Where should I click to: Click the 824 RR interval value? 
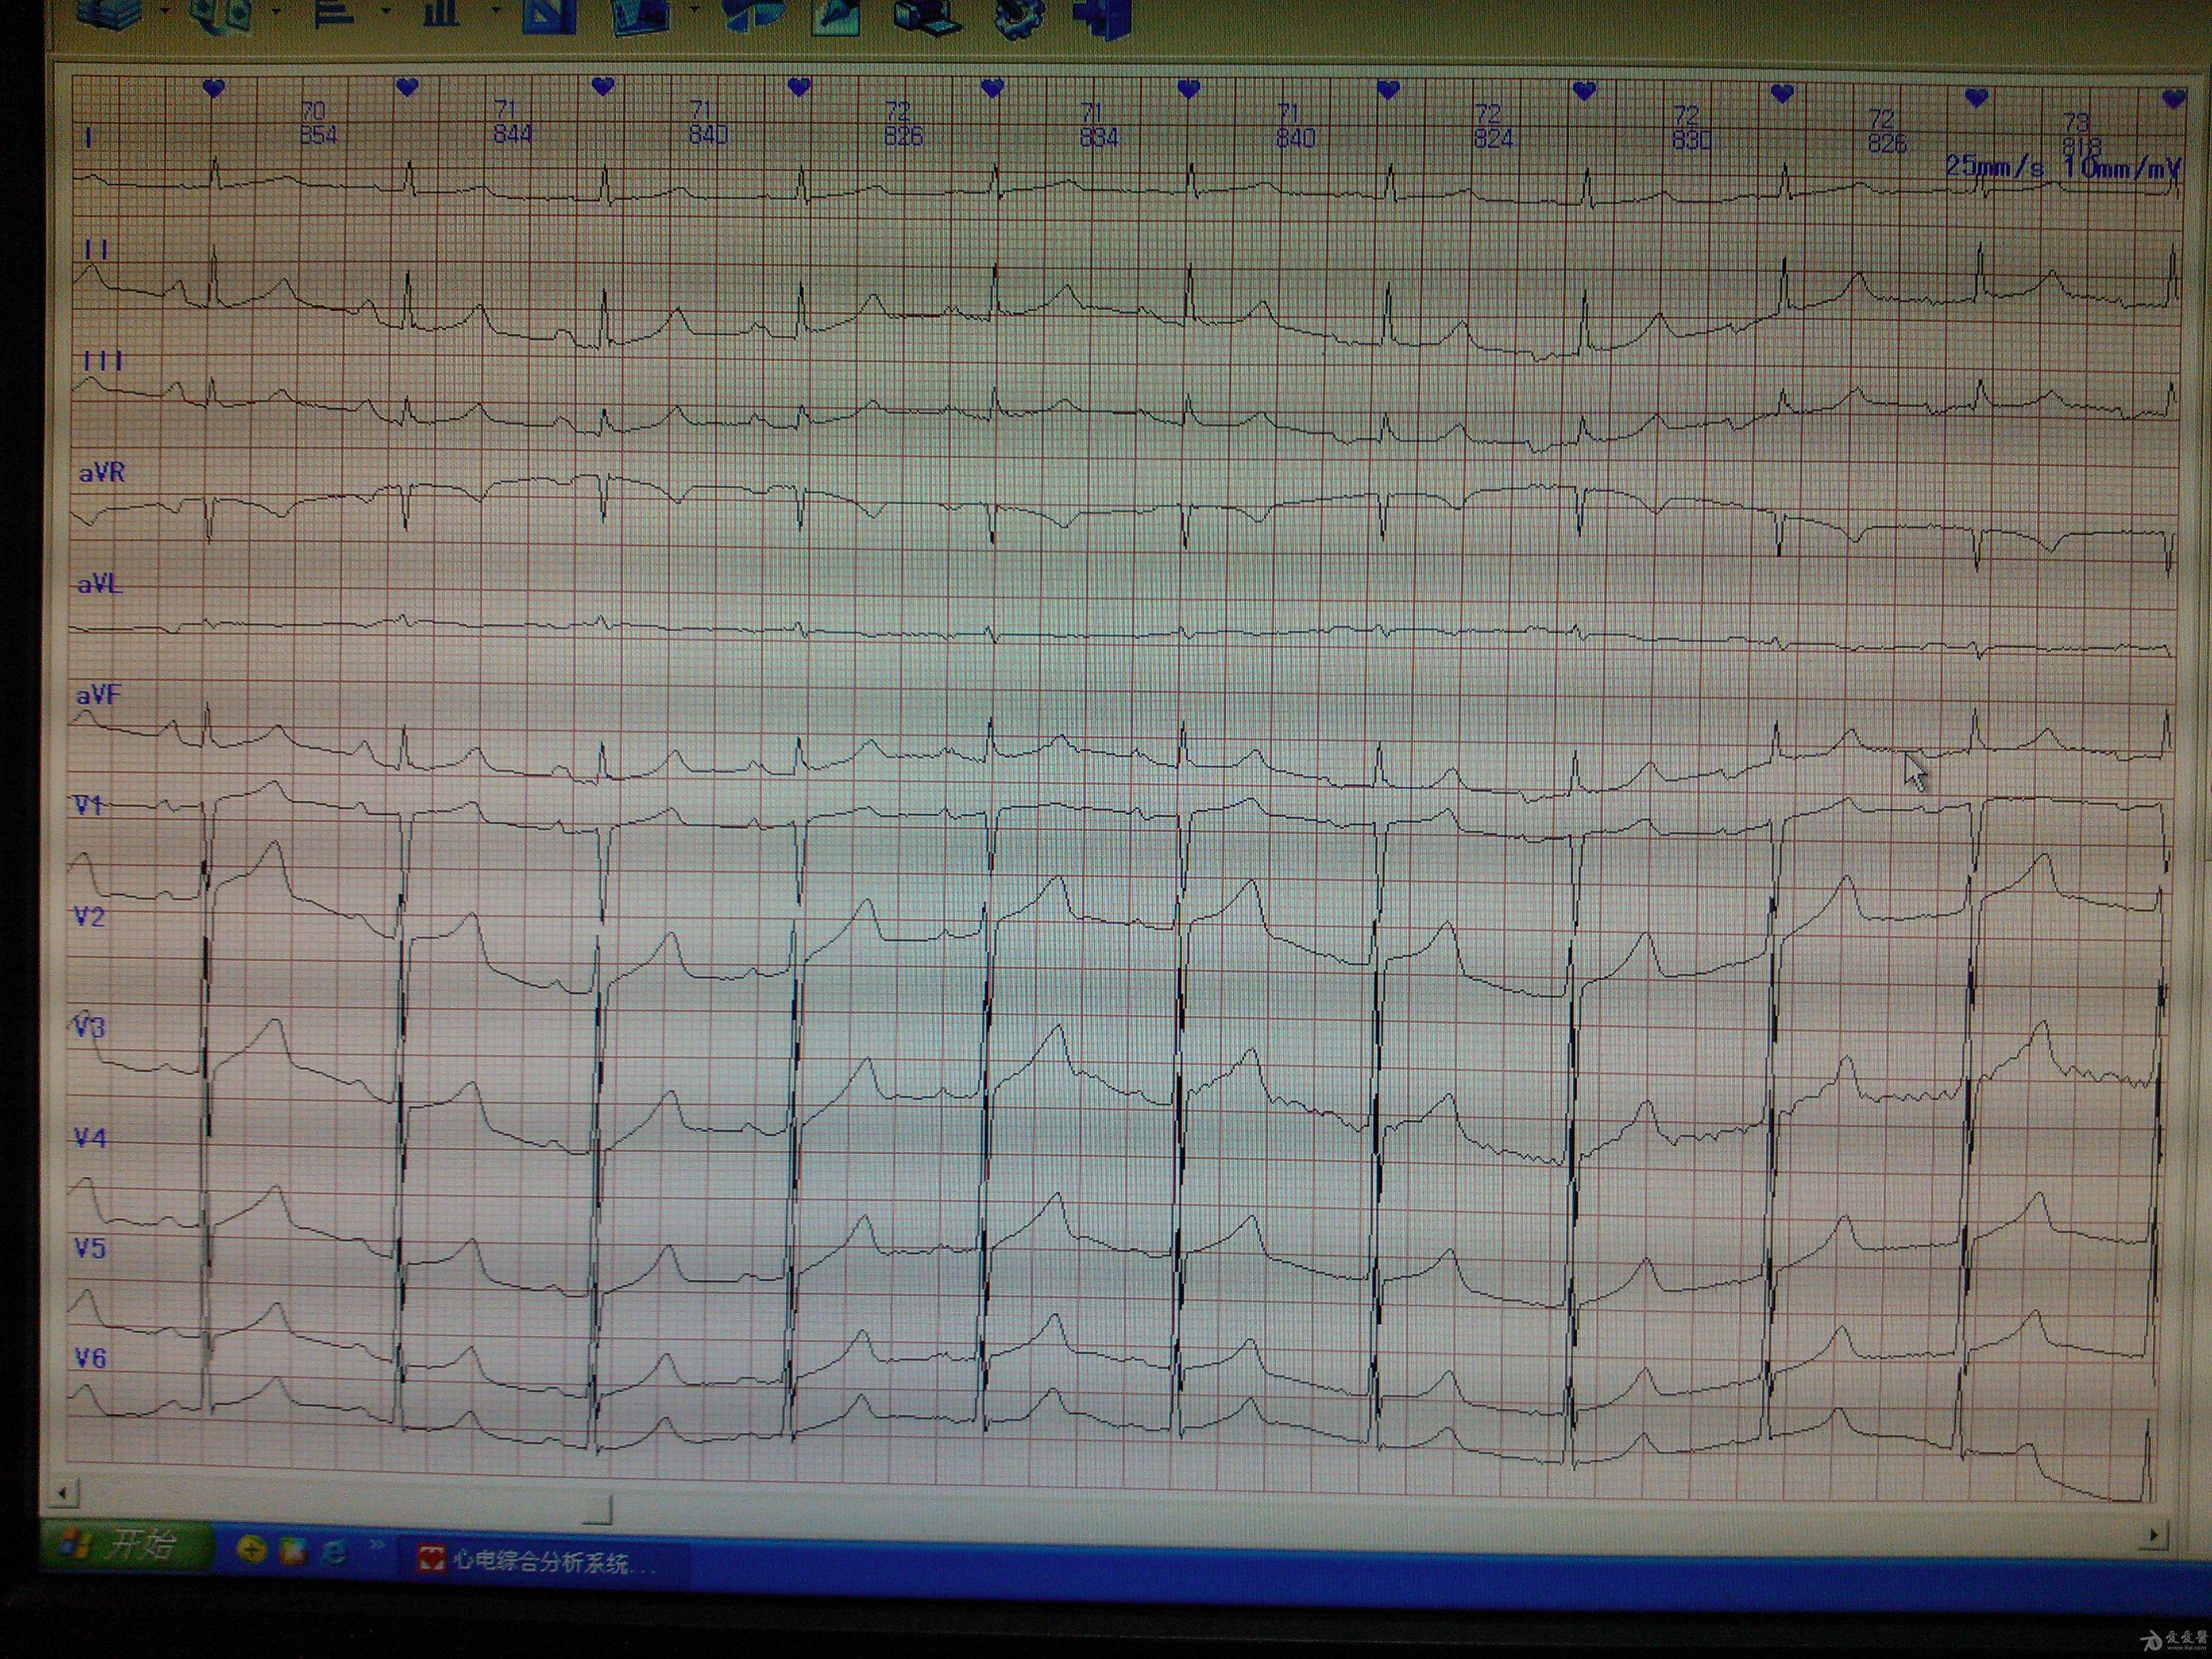1493,138
